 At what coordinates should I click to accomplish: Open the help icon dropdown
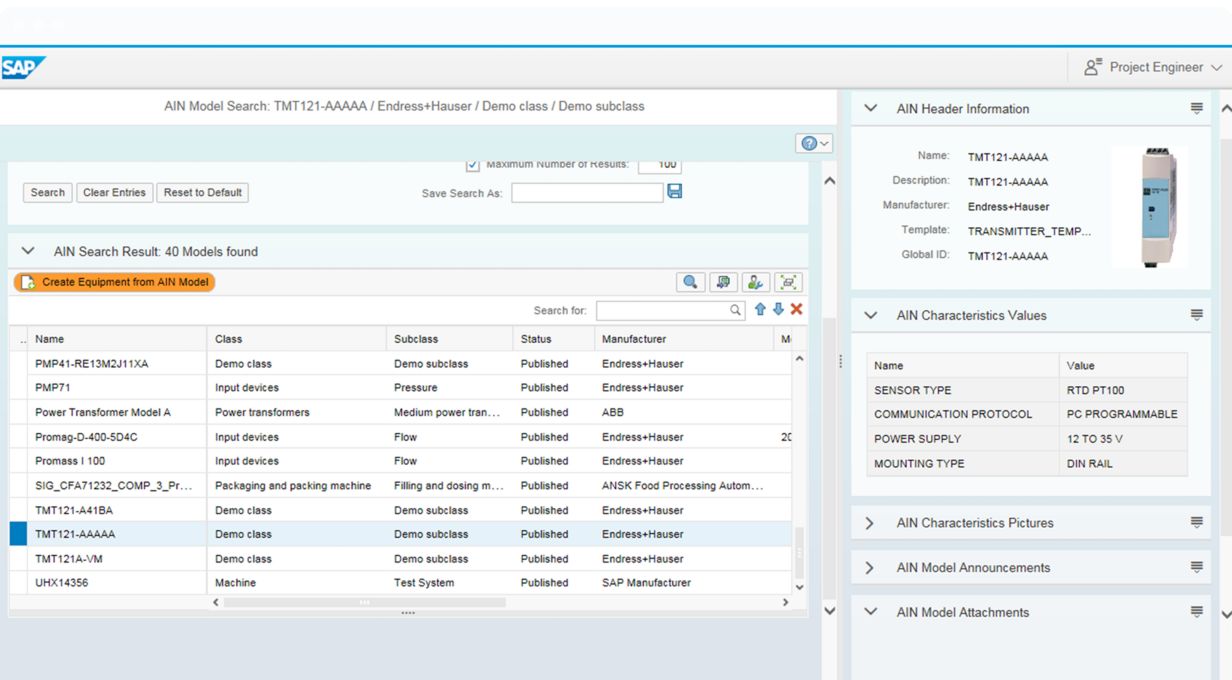pyautogui.click(x=814, y=144)
